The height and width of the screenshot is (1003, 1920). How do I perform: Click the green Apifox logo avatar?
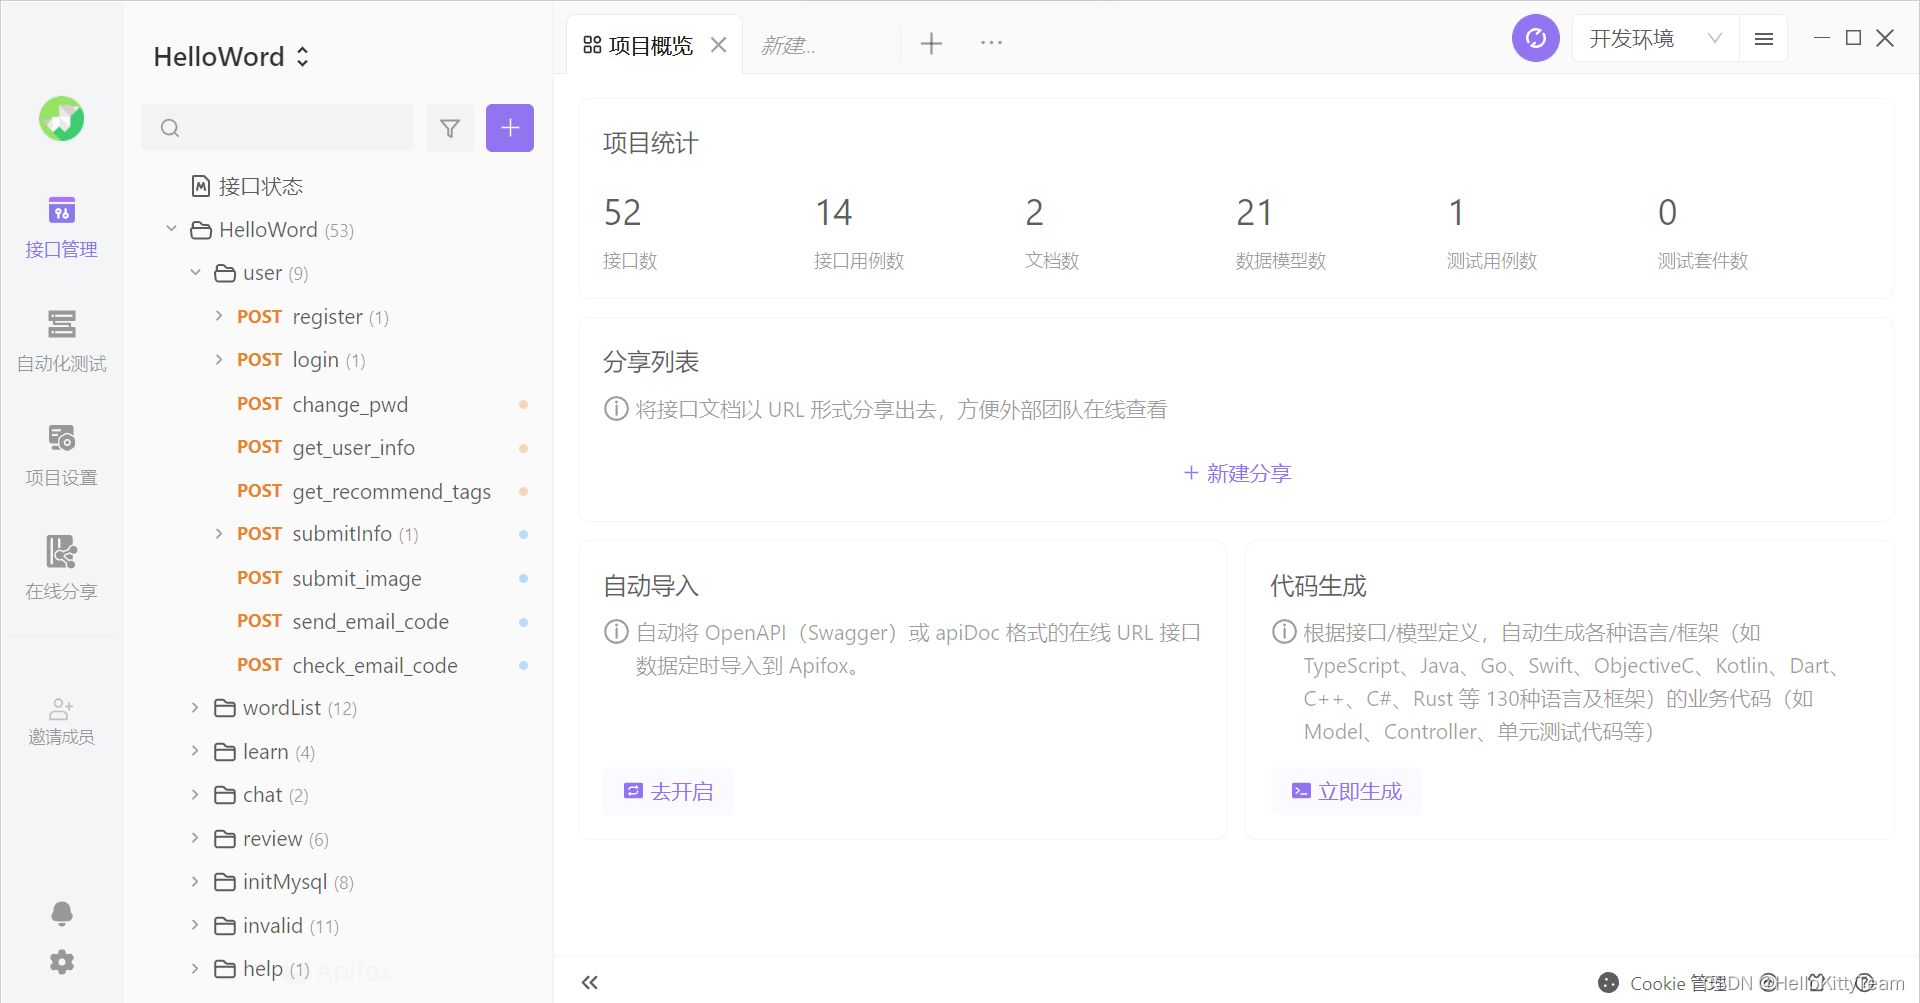62,119
